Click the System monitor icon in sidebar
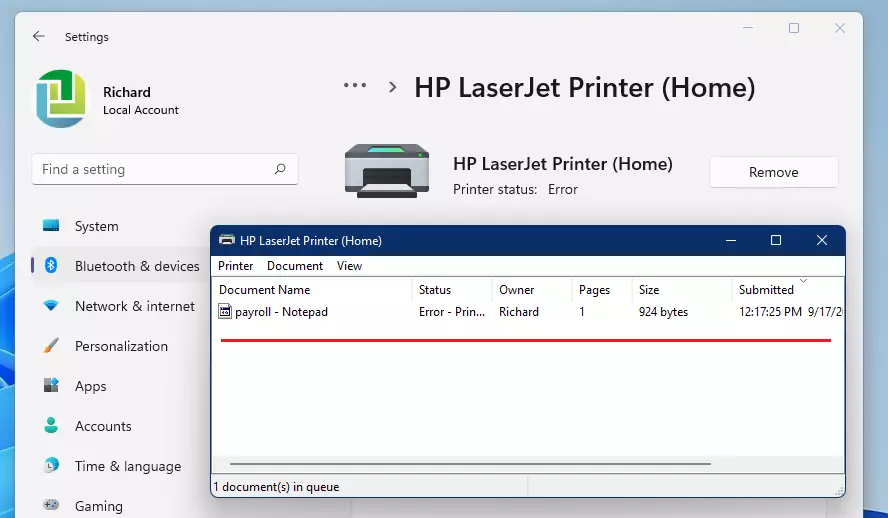Viewport: 888px width, 518px height. pos(51,226)
